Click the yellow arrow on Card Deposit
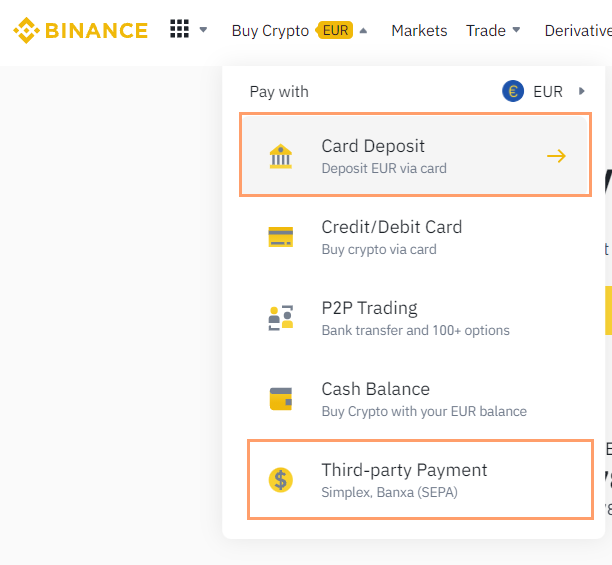This screenshot has width=612, height=565. 557,156
